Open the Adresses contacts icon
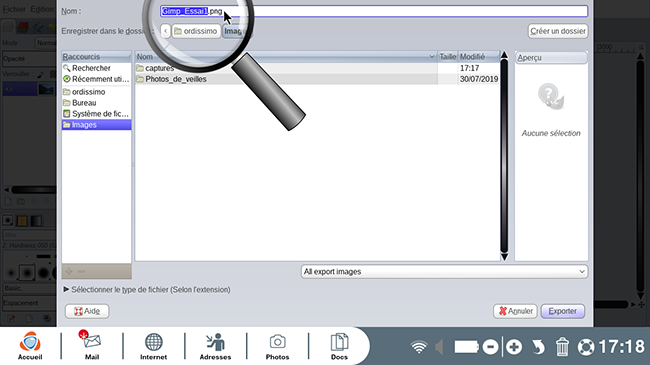 [x=215, y=346]
